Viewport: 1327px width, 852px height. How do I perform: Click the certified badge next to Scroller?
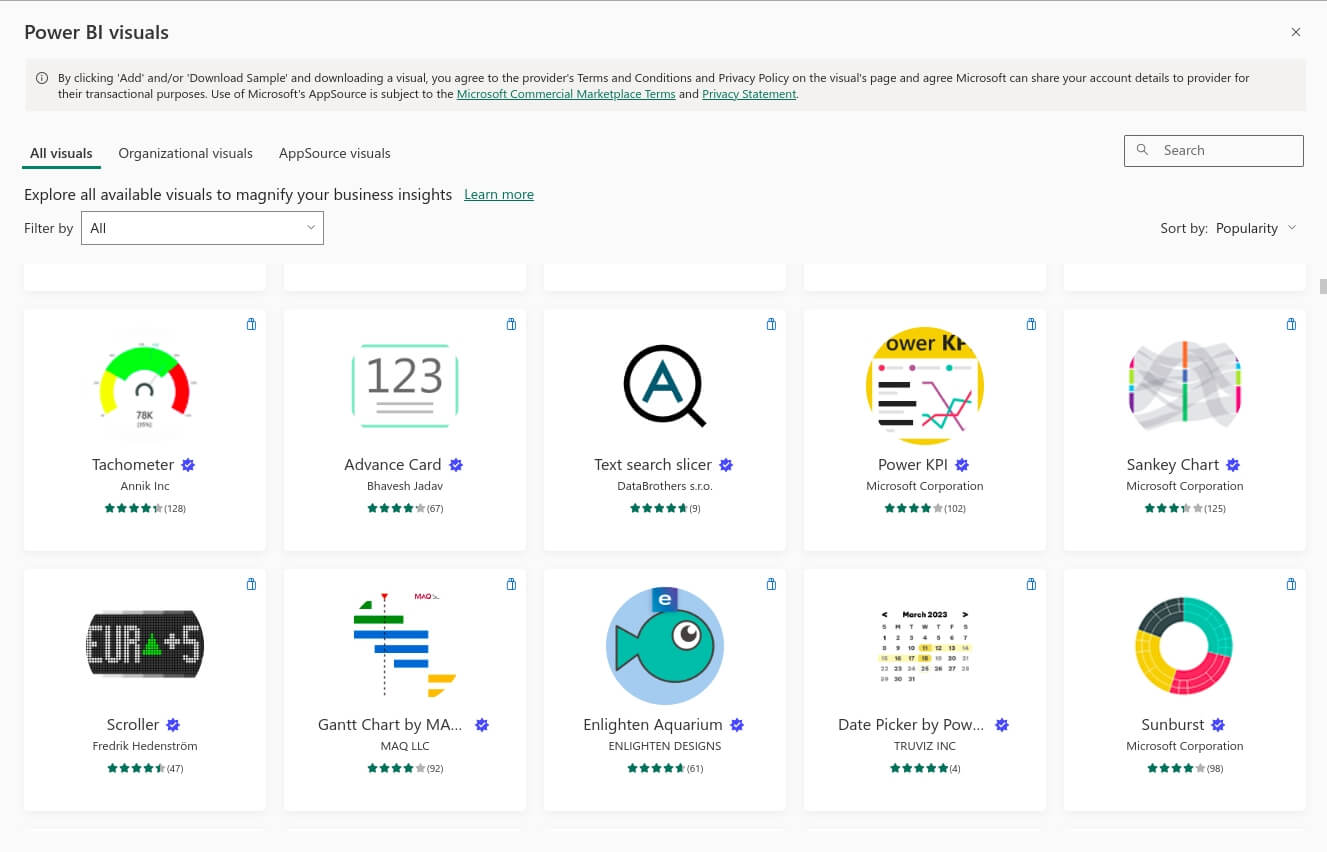tap(173, 725)
